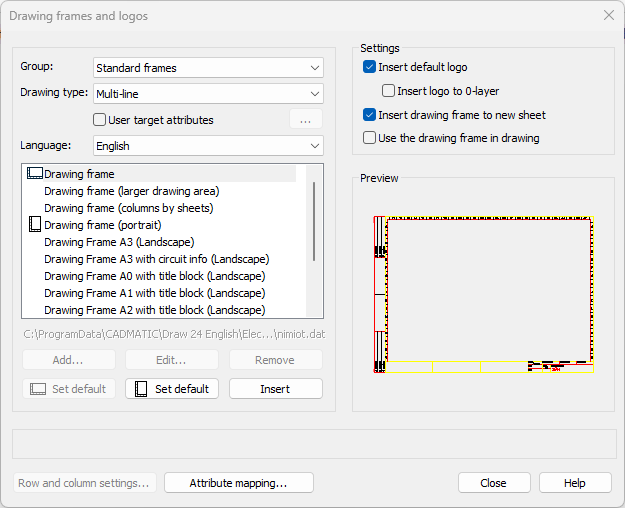
Task: Enable User target attributes option
Action: coord(99,120)
